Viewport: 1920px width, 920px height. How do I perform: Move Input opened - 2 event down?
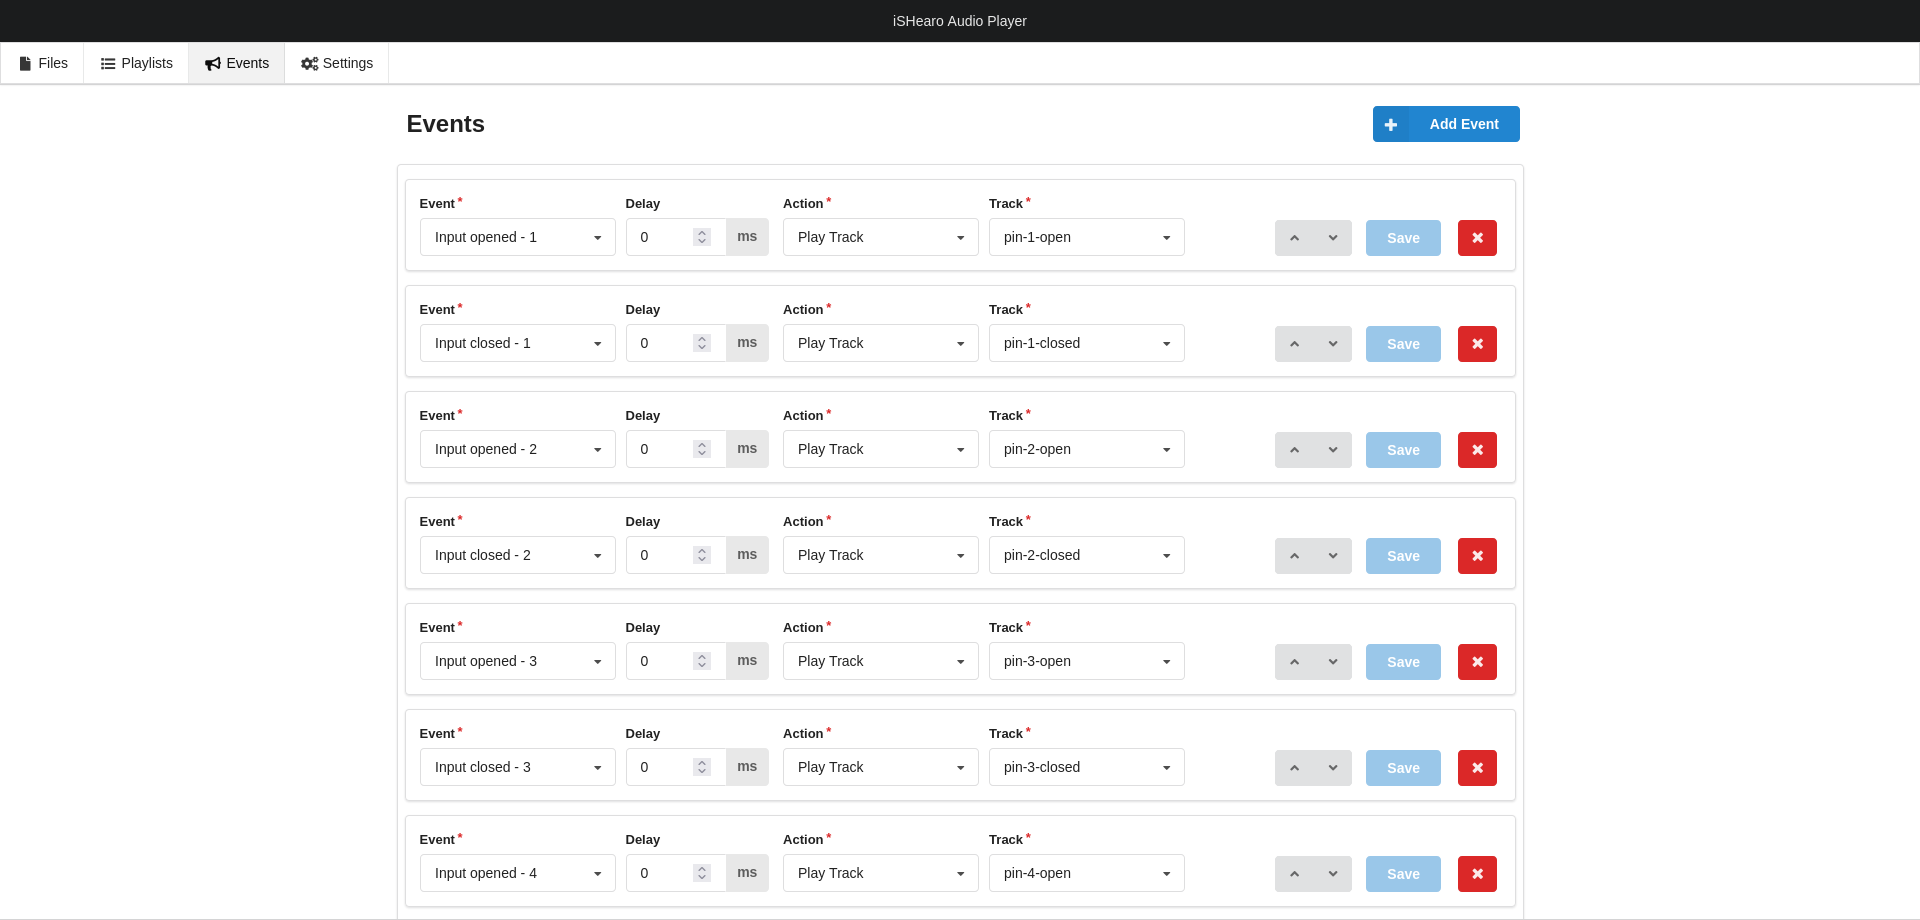(x=1333, y=450)
